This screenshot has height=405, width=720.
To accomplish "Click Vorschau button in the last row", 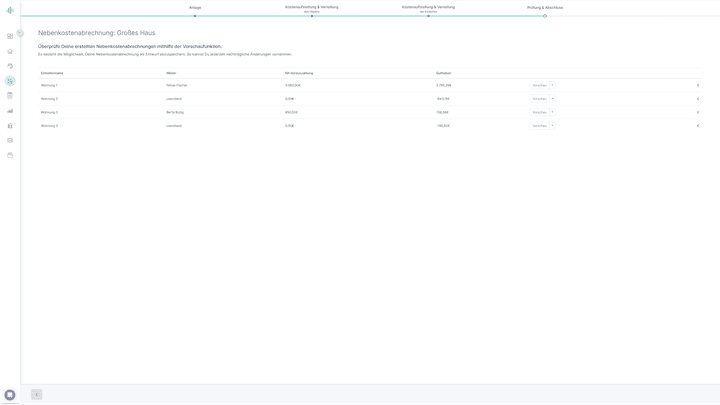I will point(539,126).
